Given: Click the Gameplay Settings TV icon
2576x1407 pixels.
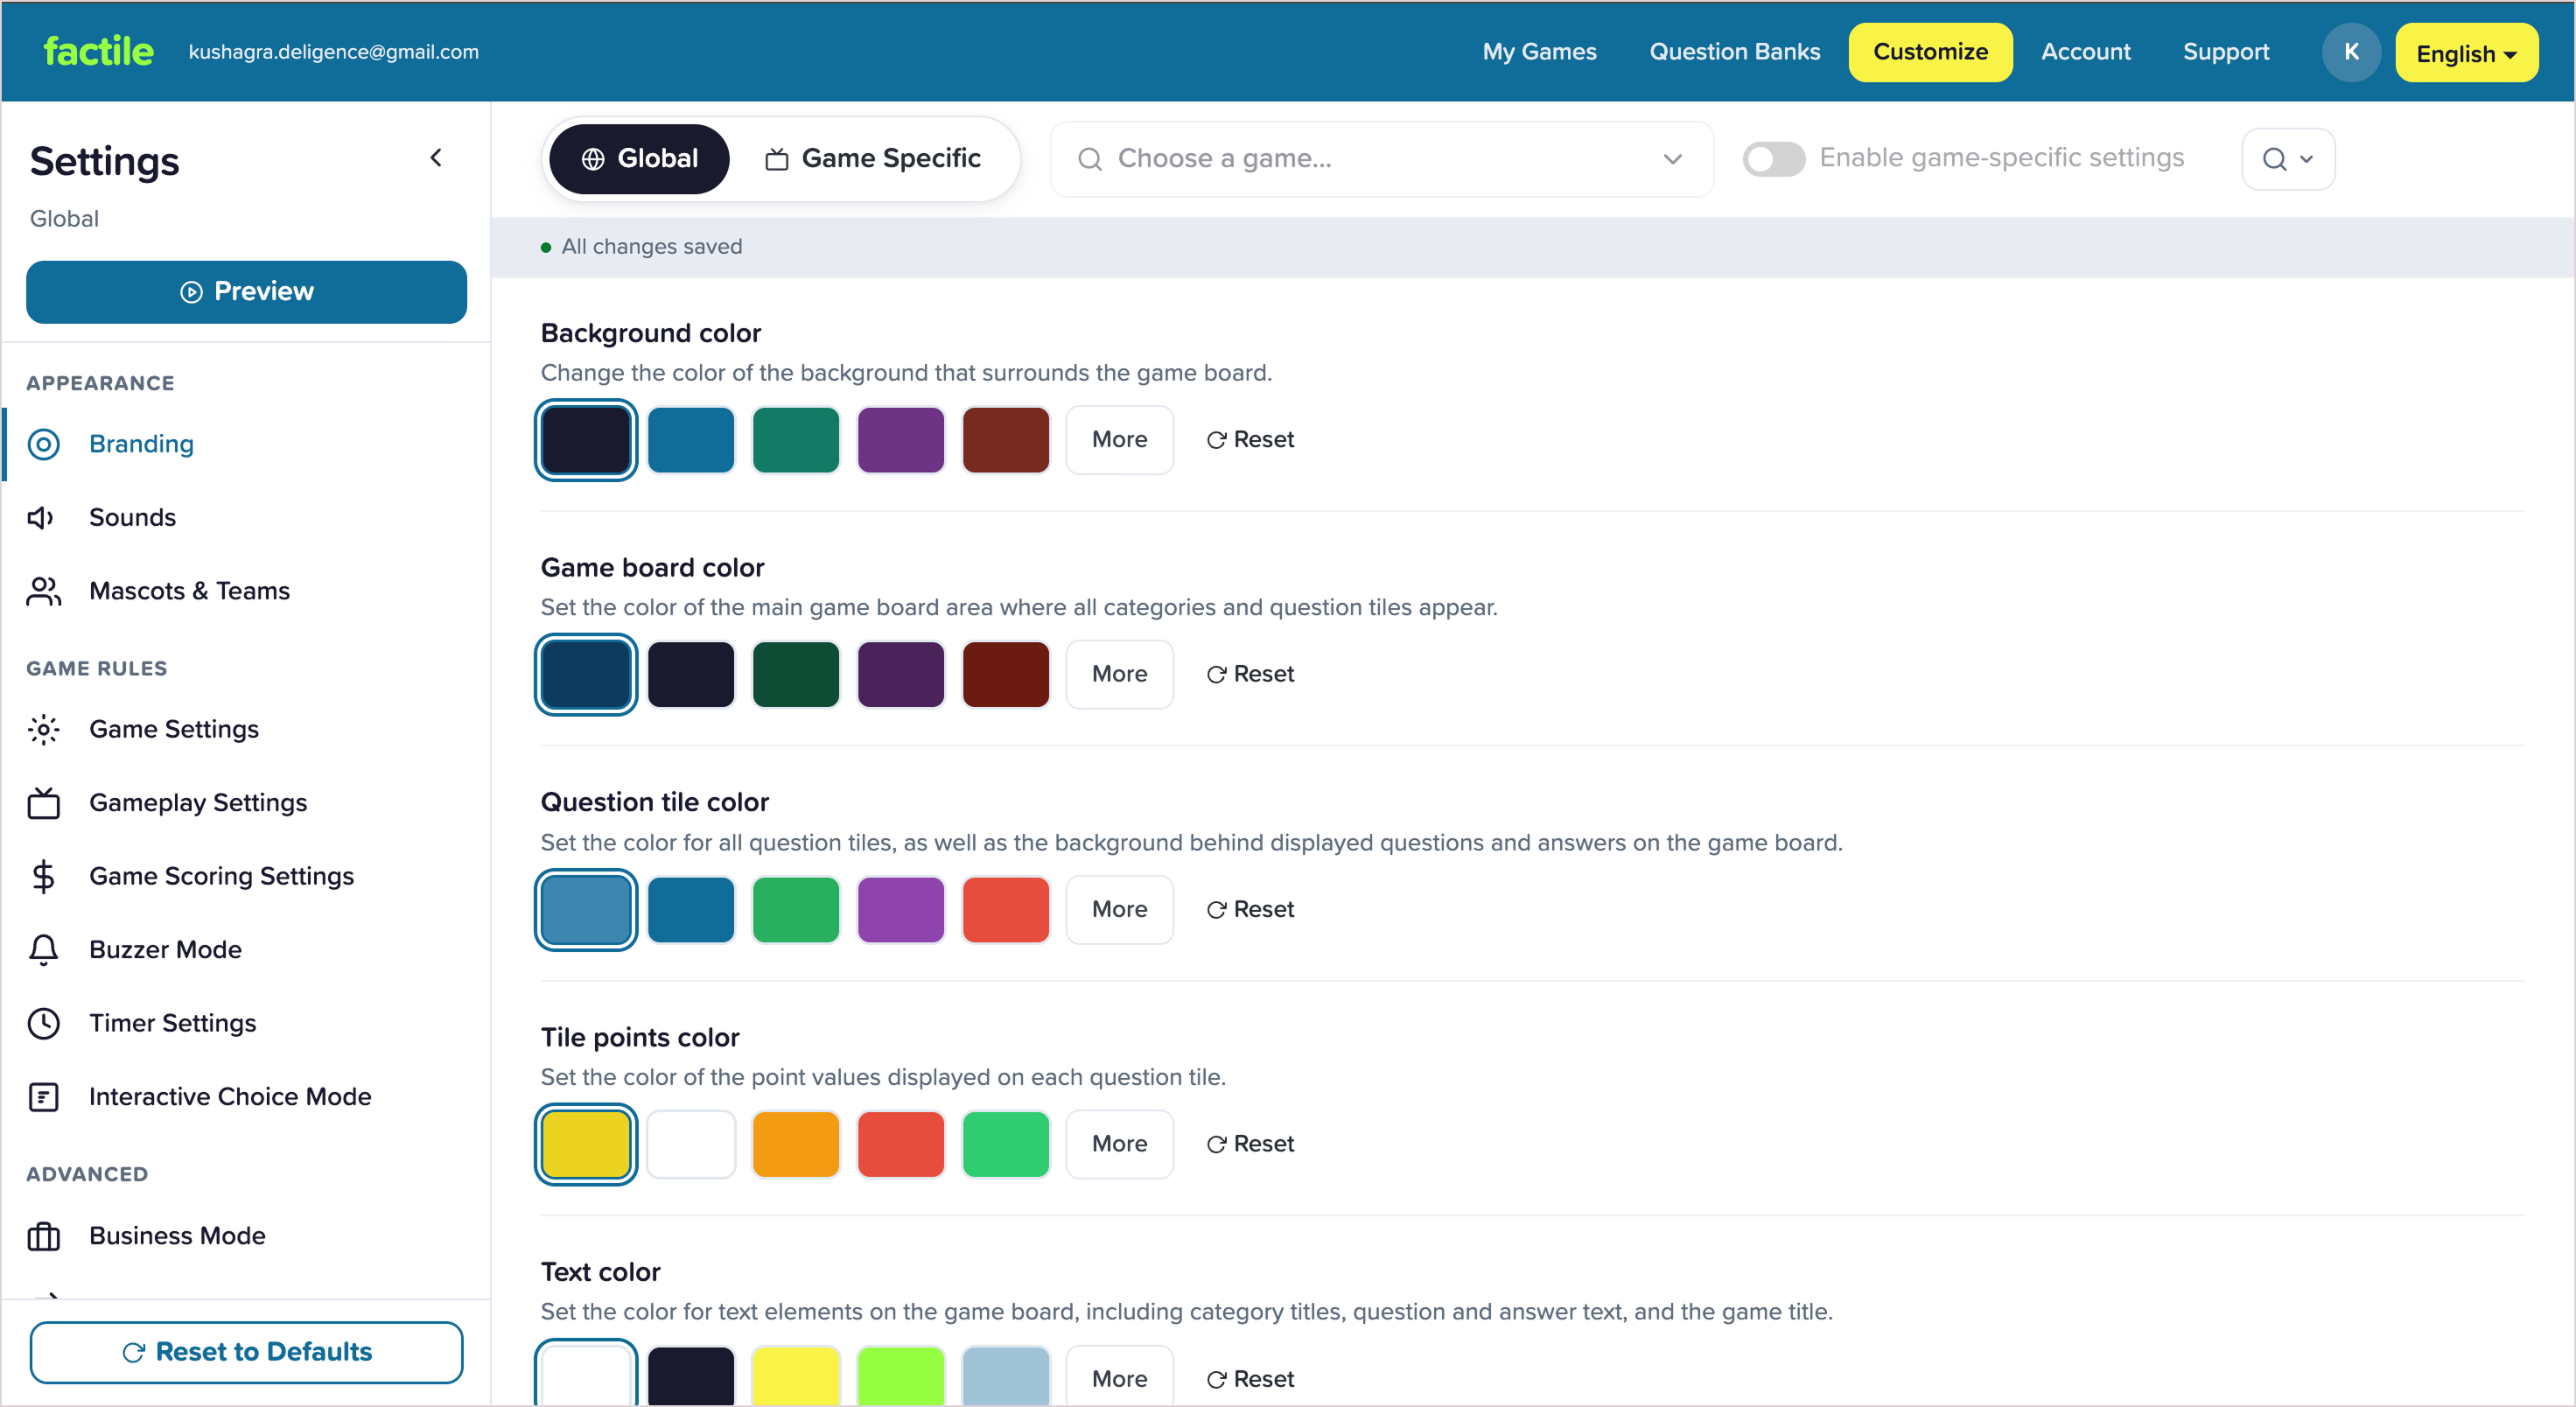Looking at the screenshot, I should 43,803.
